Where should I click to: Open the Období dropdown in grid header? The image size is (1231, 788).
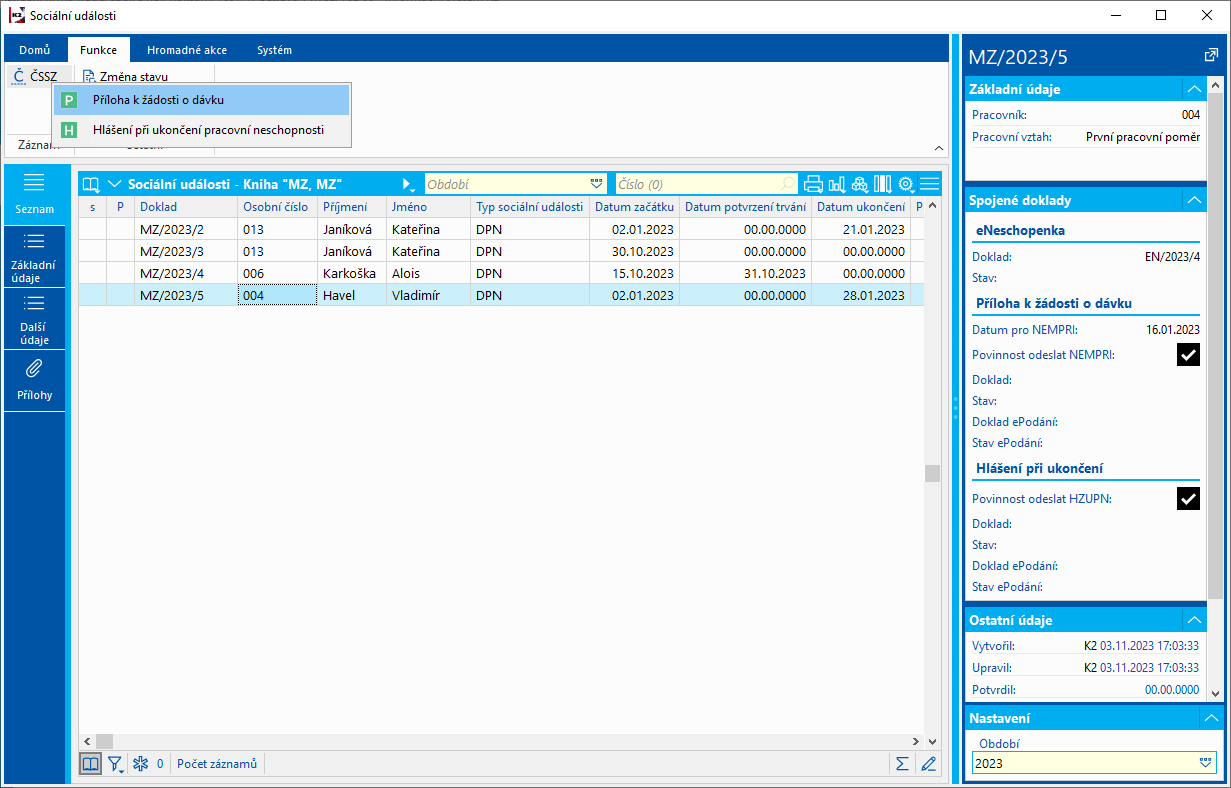(x=597, y=184)
